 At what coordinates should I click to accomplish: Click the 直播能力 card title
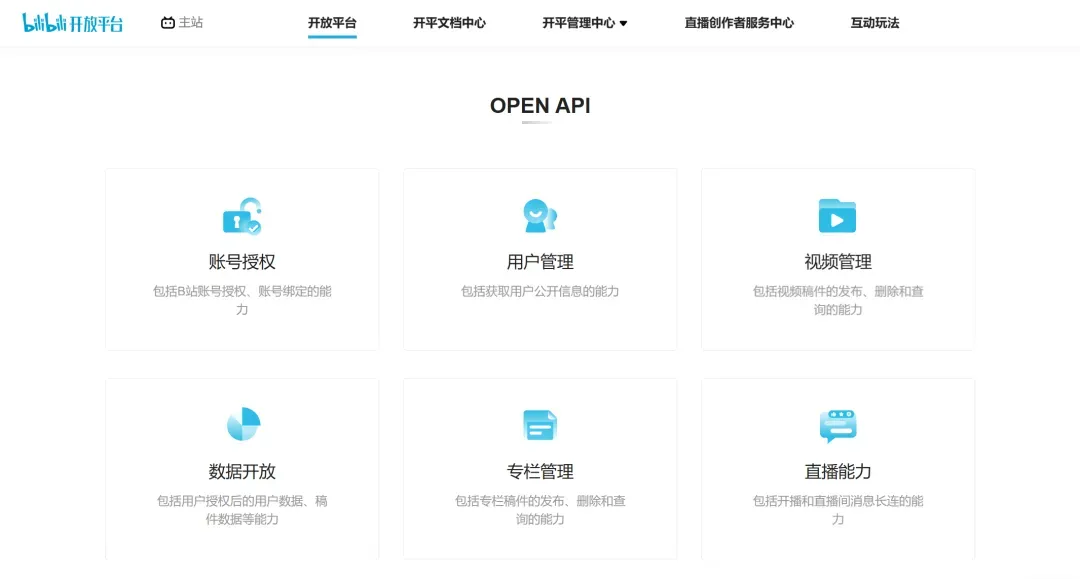(838, 472)
